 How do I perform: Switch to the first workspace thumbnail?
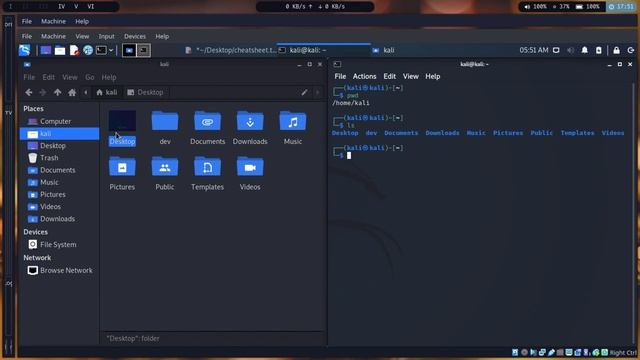(129, 50)
